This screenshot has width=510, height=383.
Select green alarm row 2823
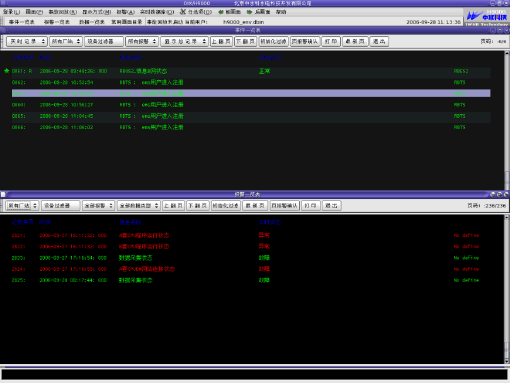[x=245, y=258]
